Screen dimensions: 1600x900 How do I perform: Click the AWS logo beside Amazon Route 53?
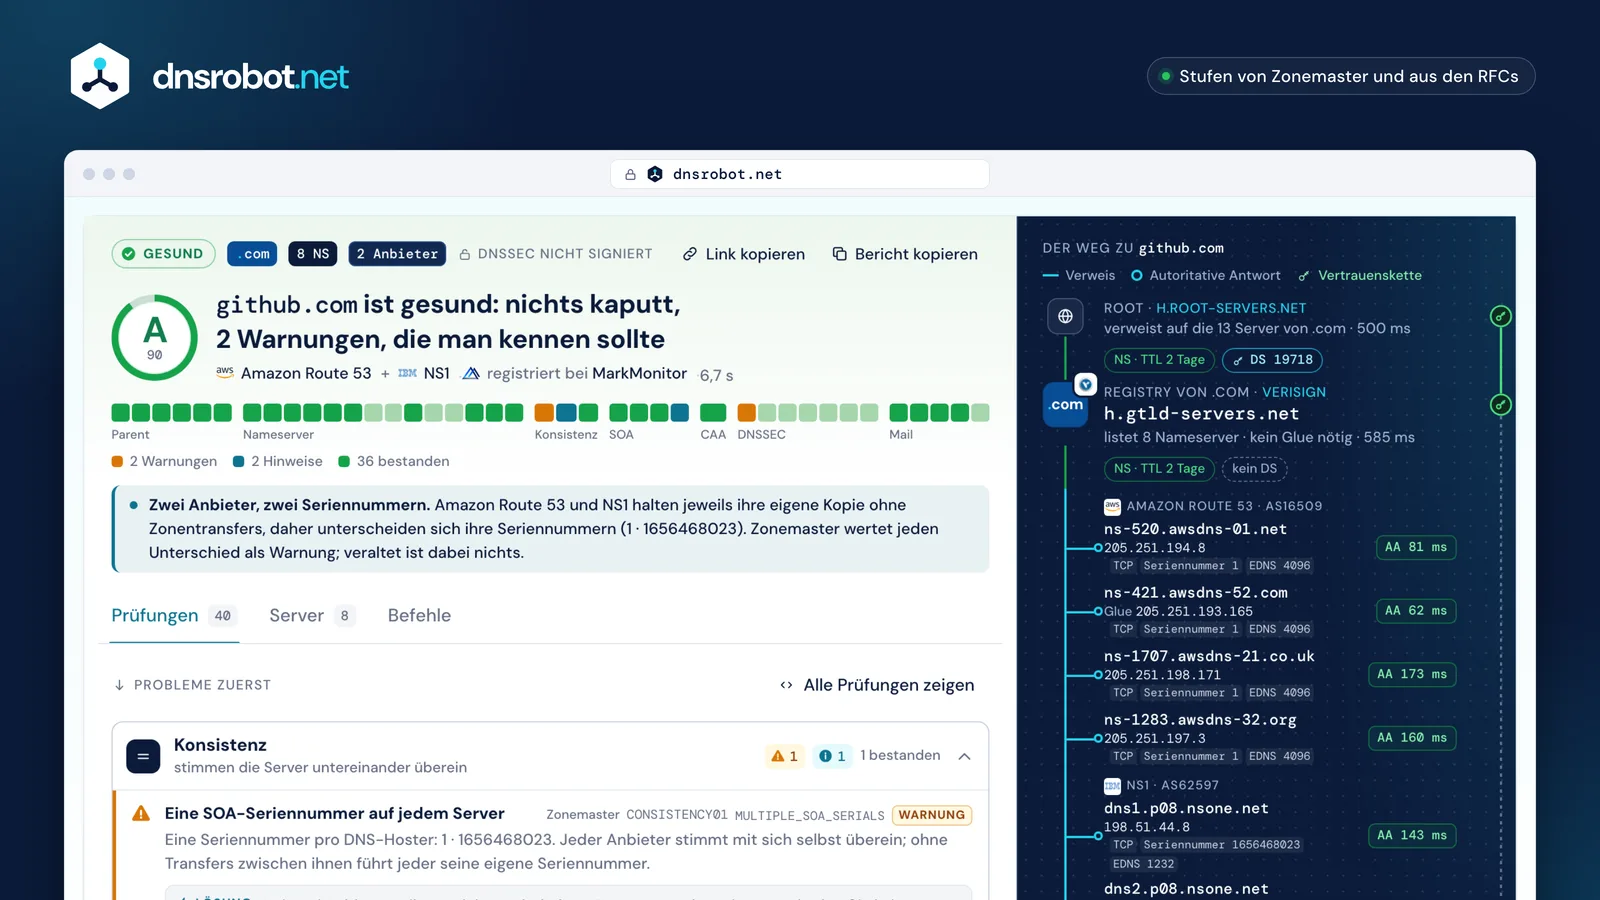tap(225, 372)
